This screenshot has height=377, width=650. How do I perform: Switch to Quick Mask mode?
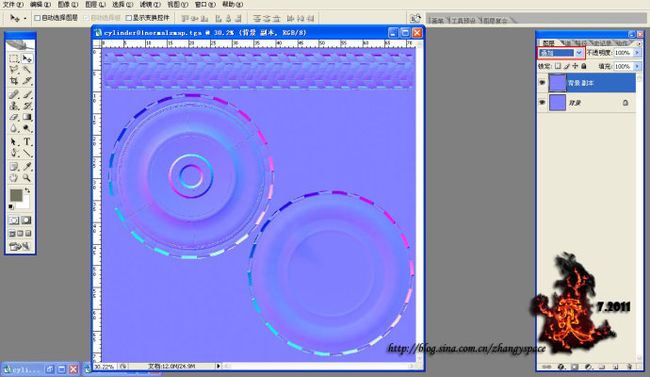tap(27, 220)
